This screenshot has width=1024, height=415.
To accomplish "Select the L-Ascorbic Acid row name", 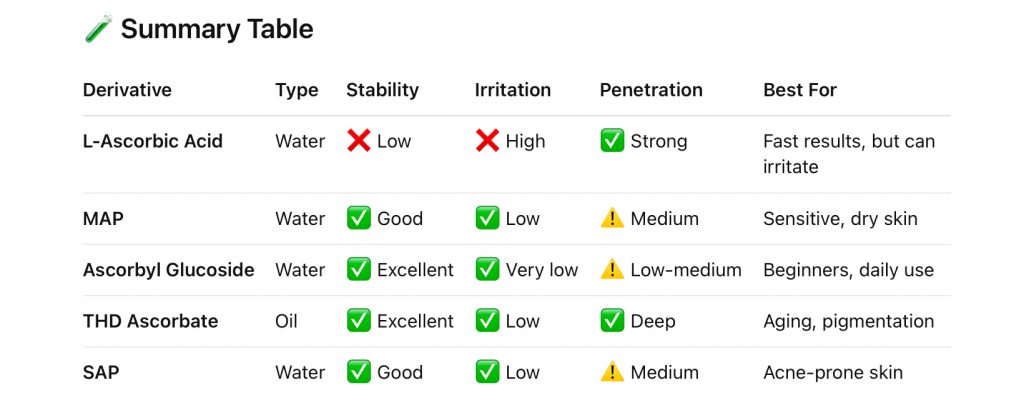I will [x=152, y=141].
